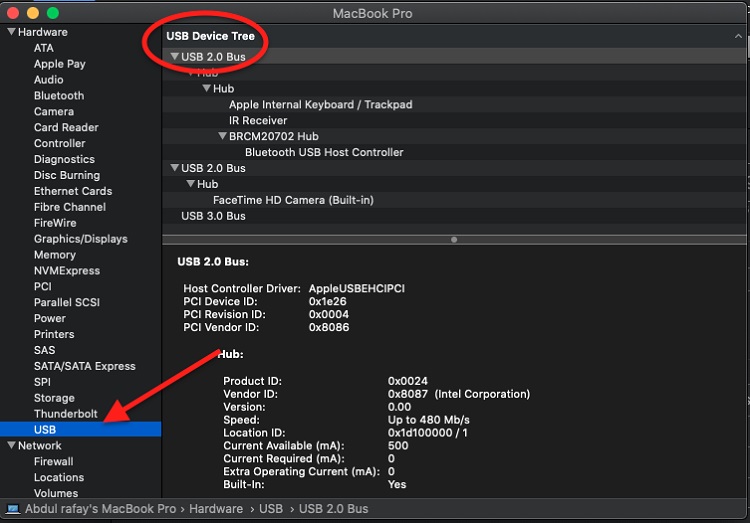Click USB in the bottom path bar
Screen dimensions: 750x523
(x=271, y=509)
